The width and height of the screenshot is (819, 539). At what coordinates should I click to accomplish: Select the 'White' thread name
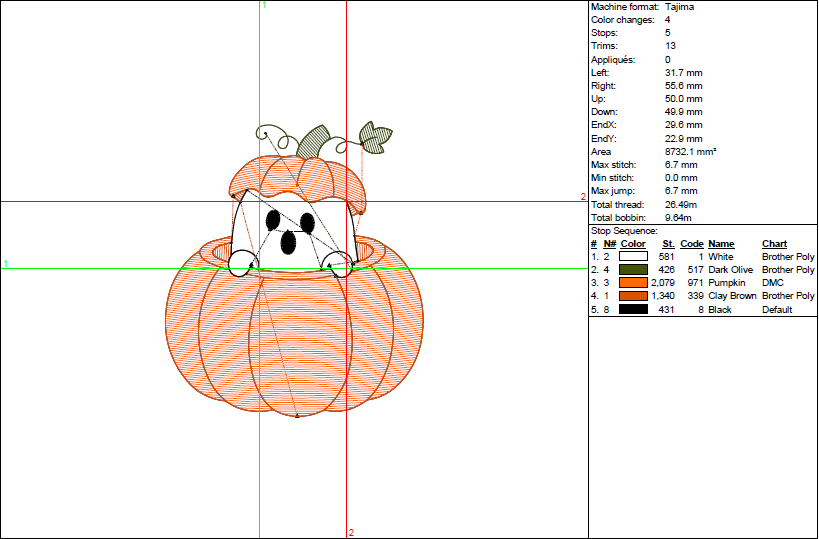[720, 256]
